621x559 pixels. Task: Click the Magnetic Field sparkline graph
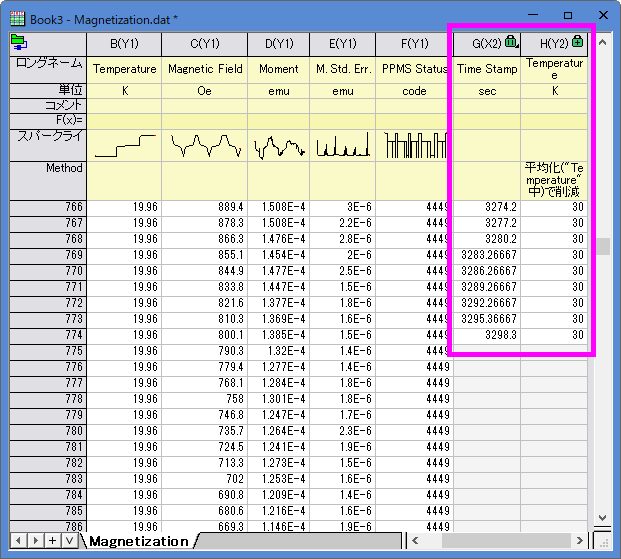(205, 145)
